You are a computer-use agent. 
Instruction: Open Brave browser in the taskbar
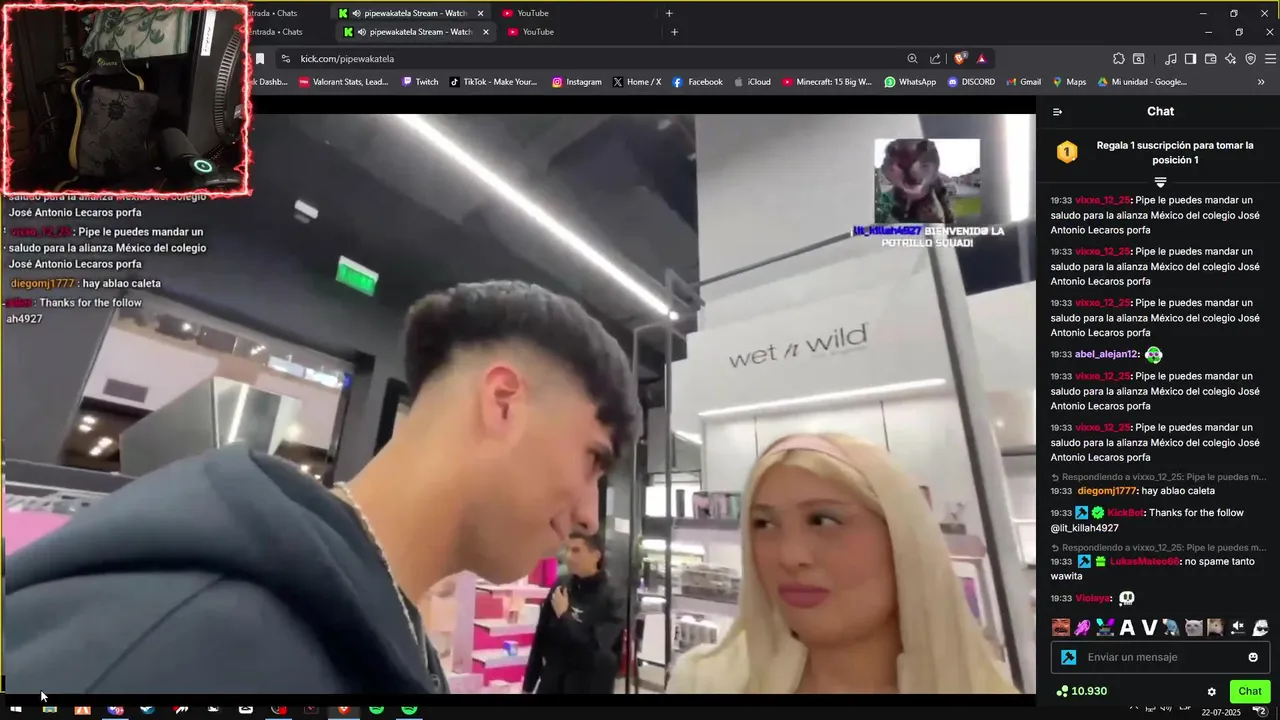pos(343,710)
